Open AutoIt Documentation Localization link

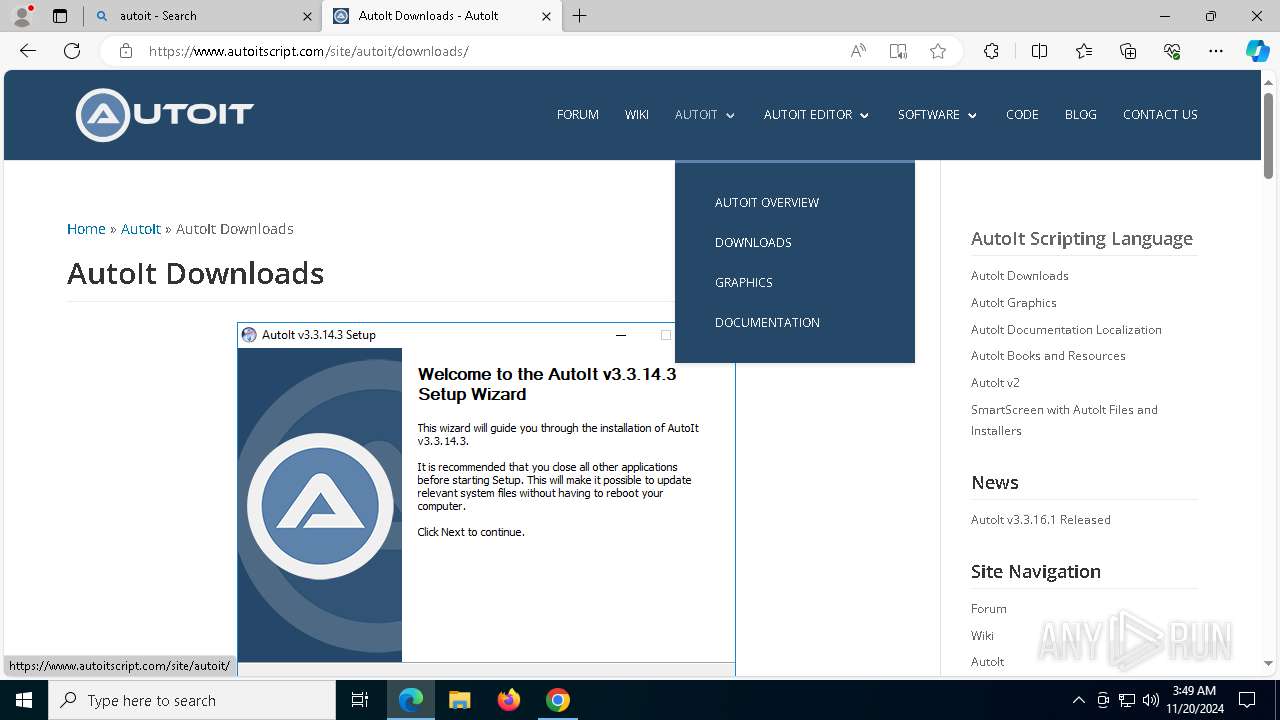1066,329
